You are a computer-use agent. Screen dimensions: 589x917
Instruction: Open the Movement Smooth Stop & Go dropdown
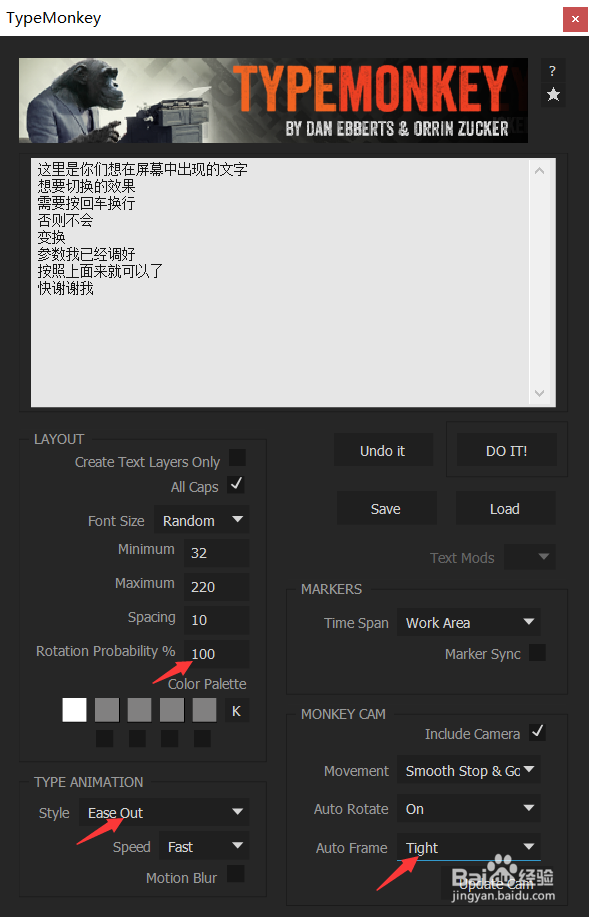(469, 770)
